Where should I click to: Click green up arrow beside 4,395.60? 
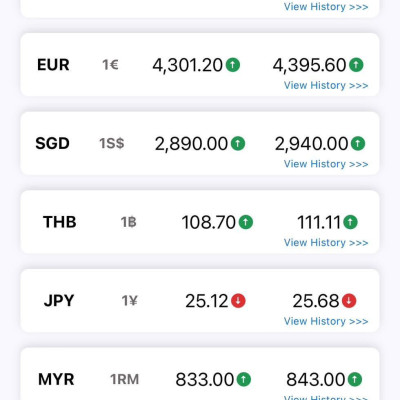click(x=356, y=65)
